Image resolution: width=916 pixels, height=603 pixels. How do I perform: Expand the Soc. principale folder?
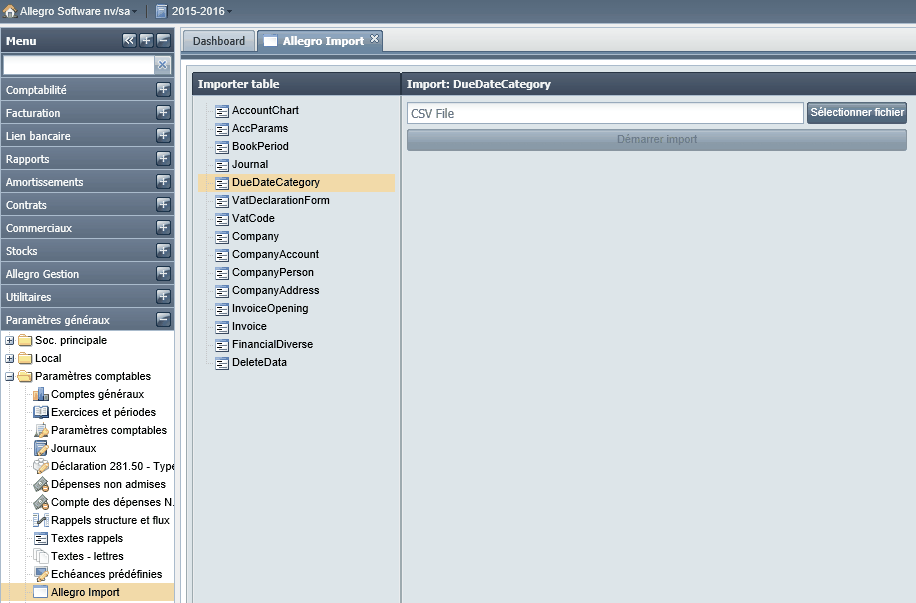tap(9, 341)
